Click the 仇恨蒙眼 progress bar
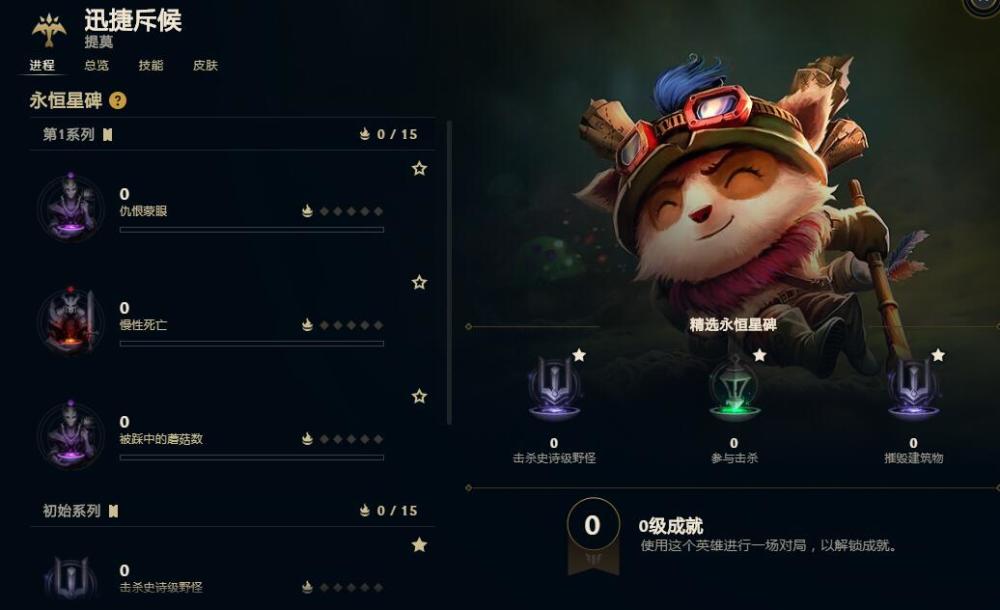Image resolution: width=1000 pixels, height=610 pixels. [252, 230]
